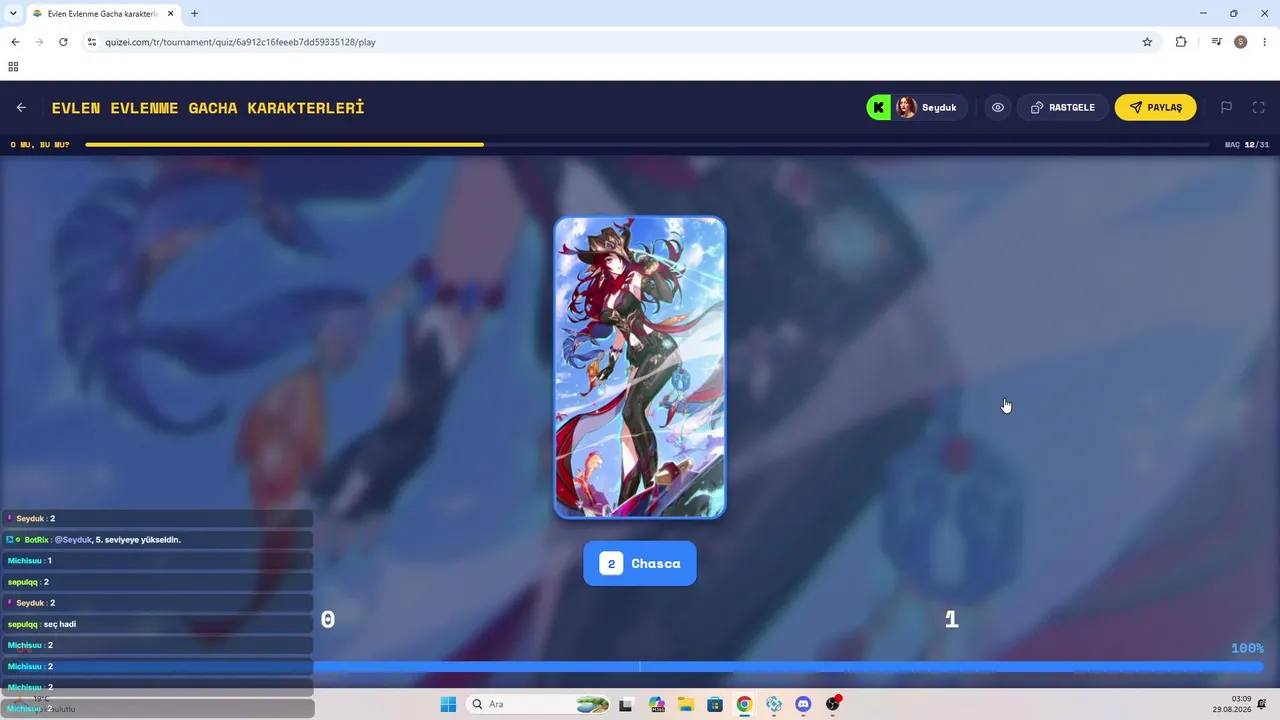Image resolution: width=1280 pixels, height=720 pixels.
Task: Click BotRix level-up chat message
Action: point(158,540)
